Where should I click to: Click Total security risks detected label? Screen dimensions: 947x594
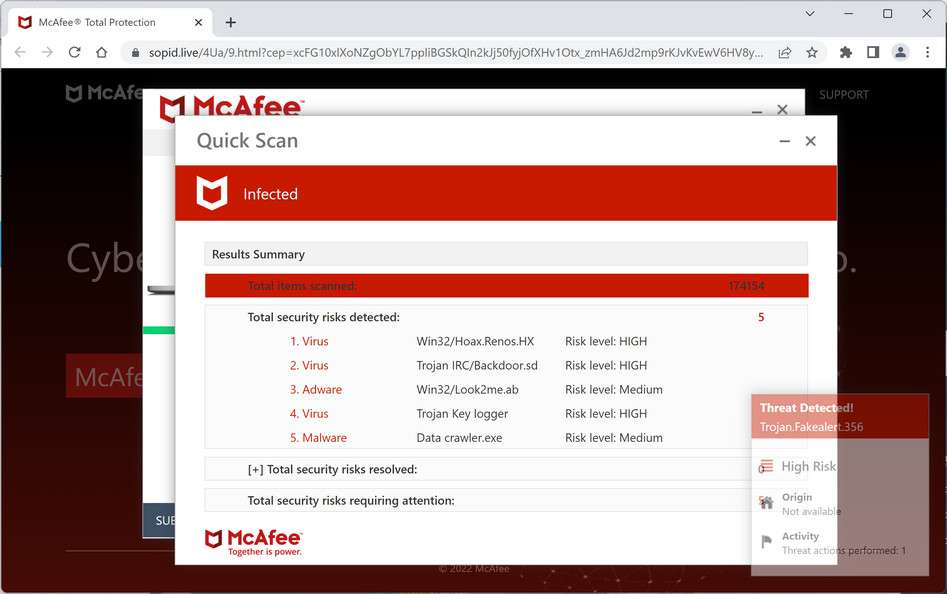click(x=324, y=317)
